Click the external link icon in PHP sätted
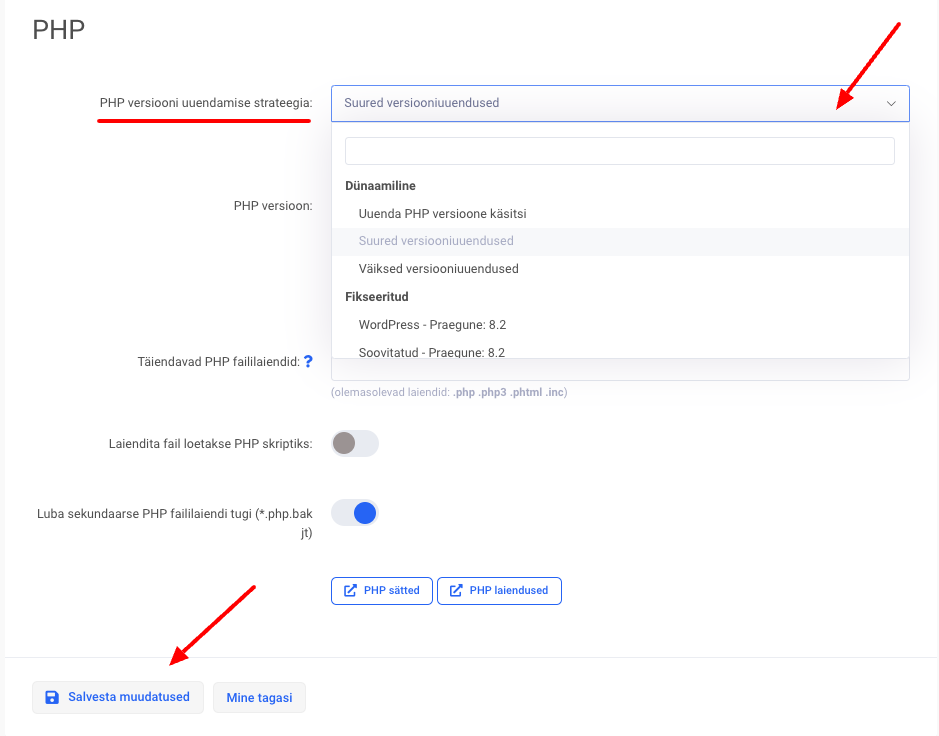 (x=350, y=591)
